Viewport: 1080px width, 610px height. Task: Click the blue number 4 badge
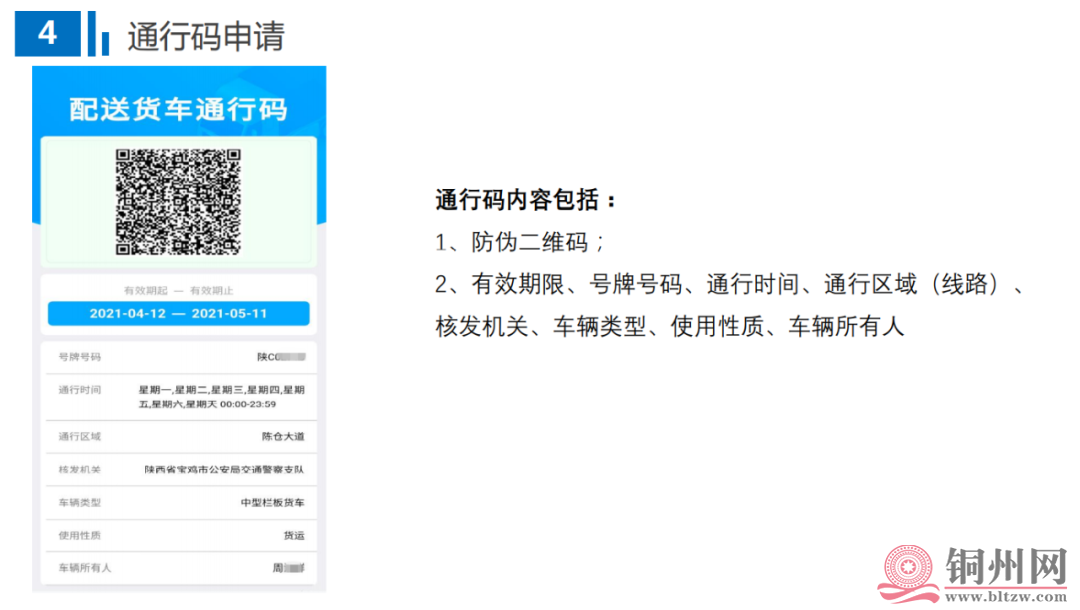(48, 33)
